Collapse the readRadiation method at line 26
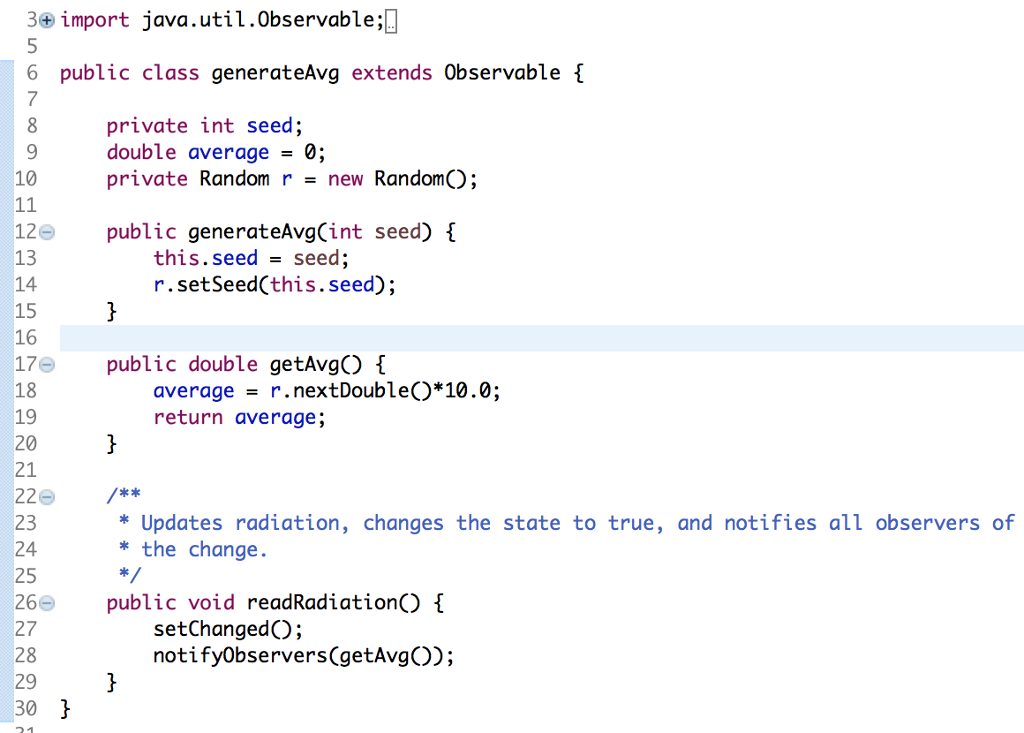Image resolution: width=1024 pixels, height=733 pixels. [47, 603]
